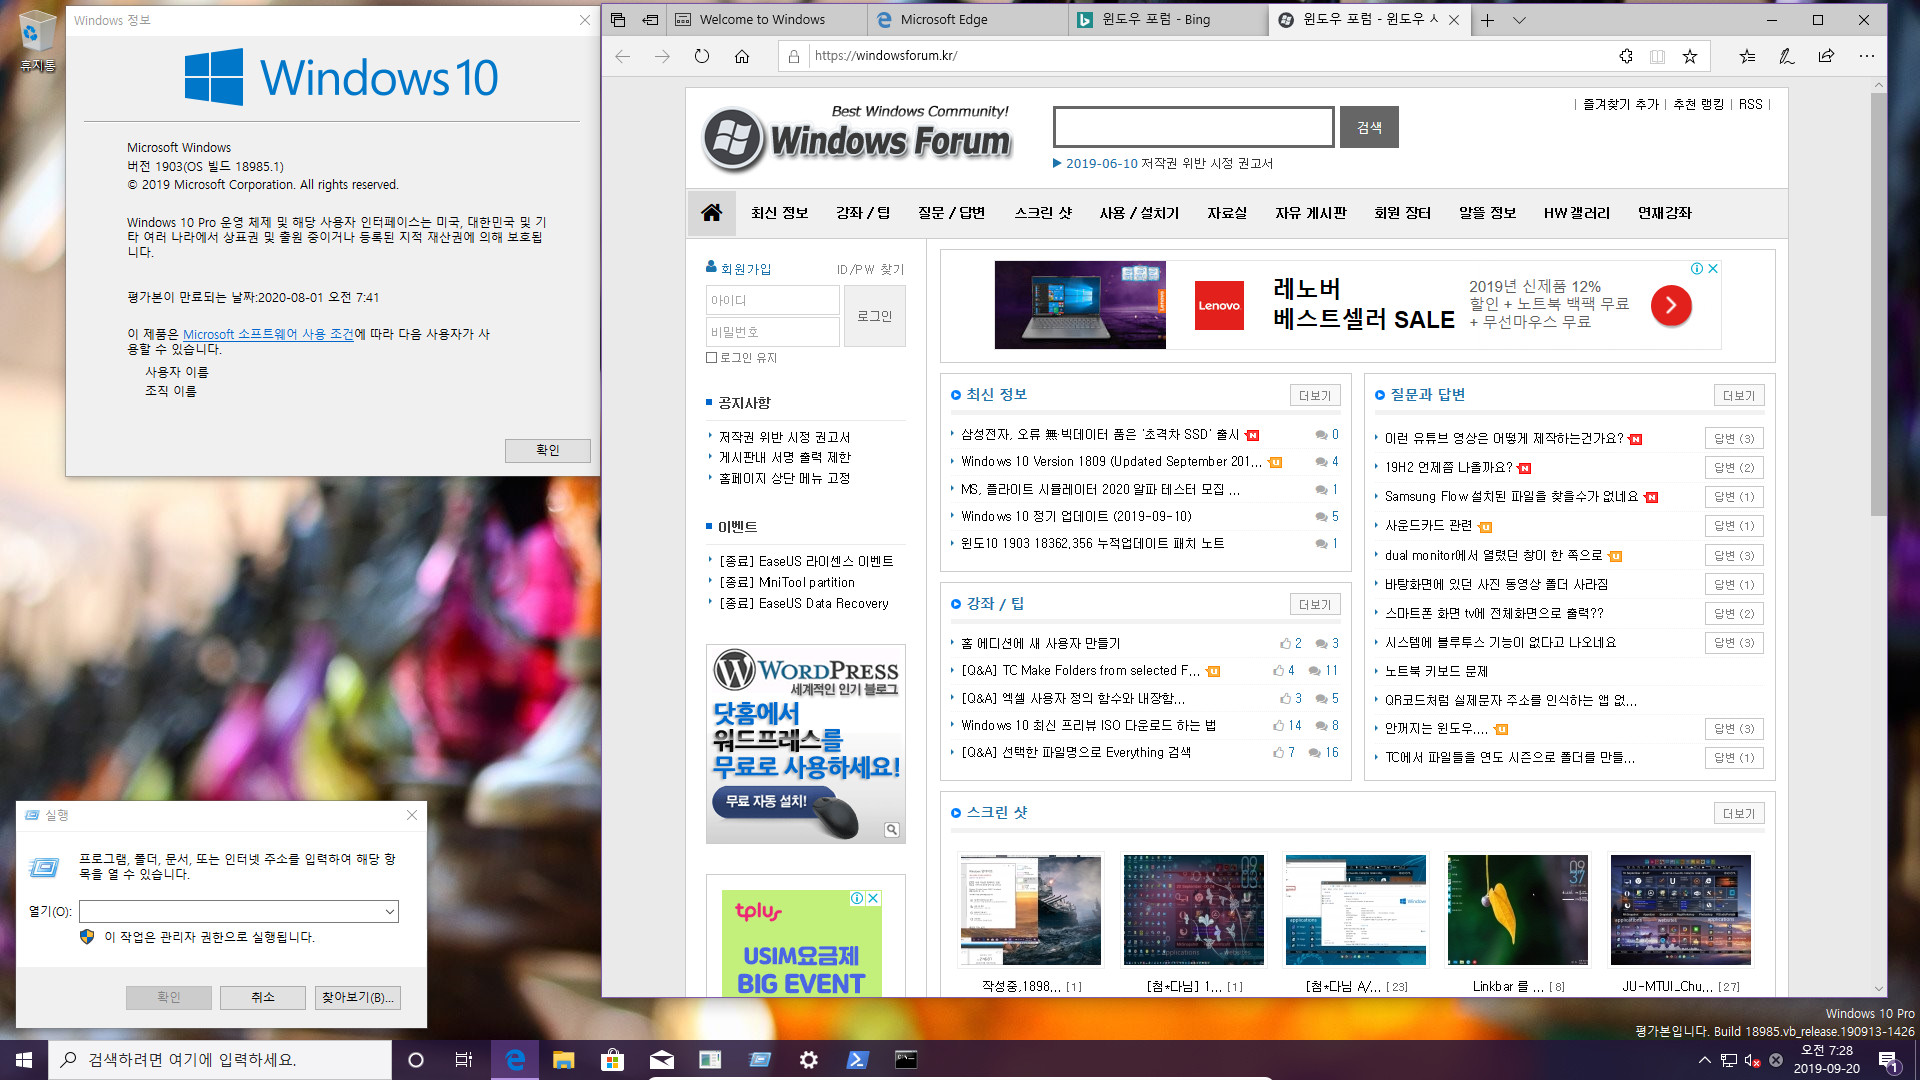Image resolution: width=1920 pixels, height=1080 pixels.
Task: Click 더보기 for 스크린 샷 section
Action: point(1738,814)
